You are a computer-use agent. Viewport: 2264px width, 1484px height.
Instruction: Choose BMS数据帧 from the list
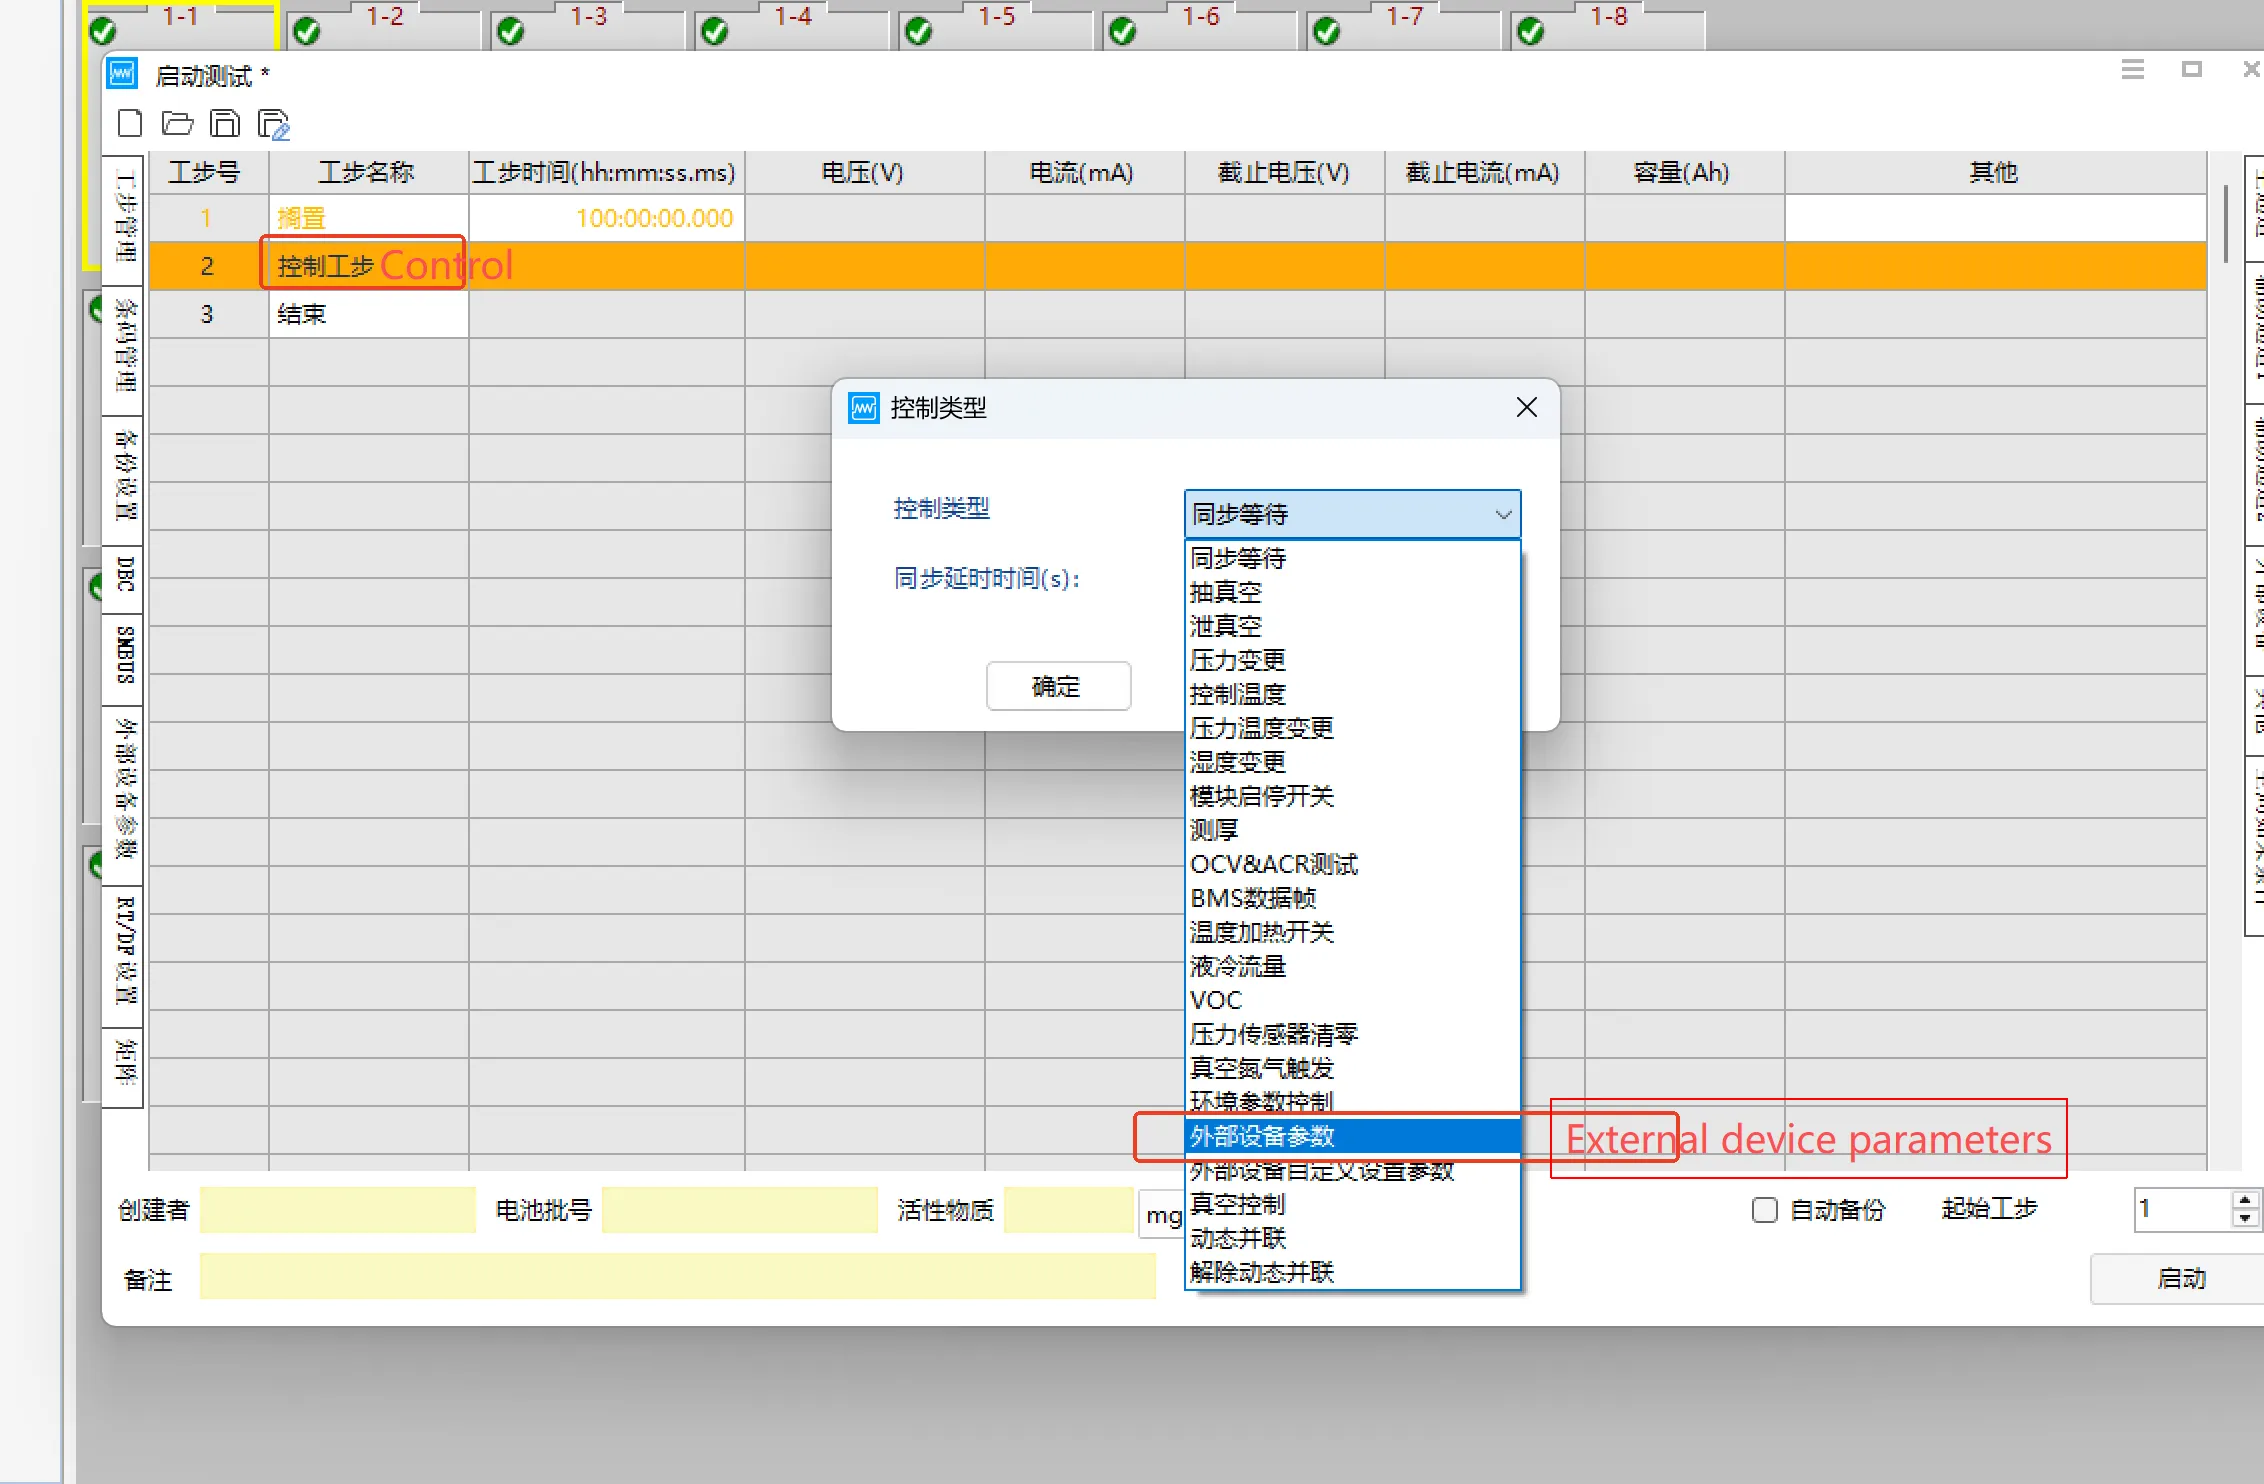click(x=1352, y=898)
